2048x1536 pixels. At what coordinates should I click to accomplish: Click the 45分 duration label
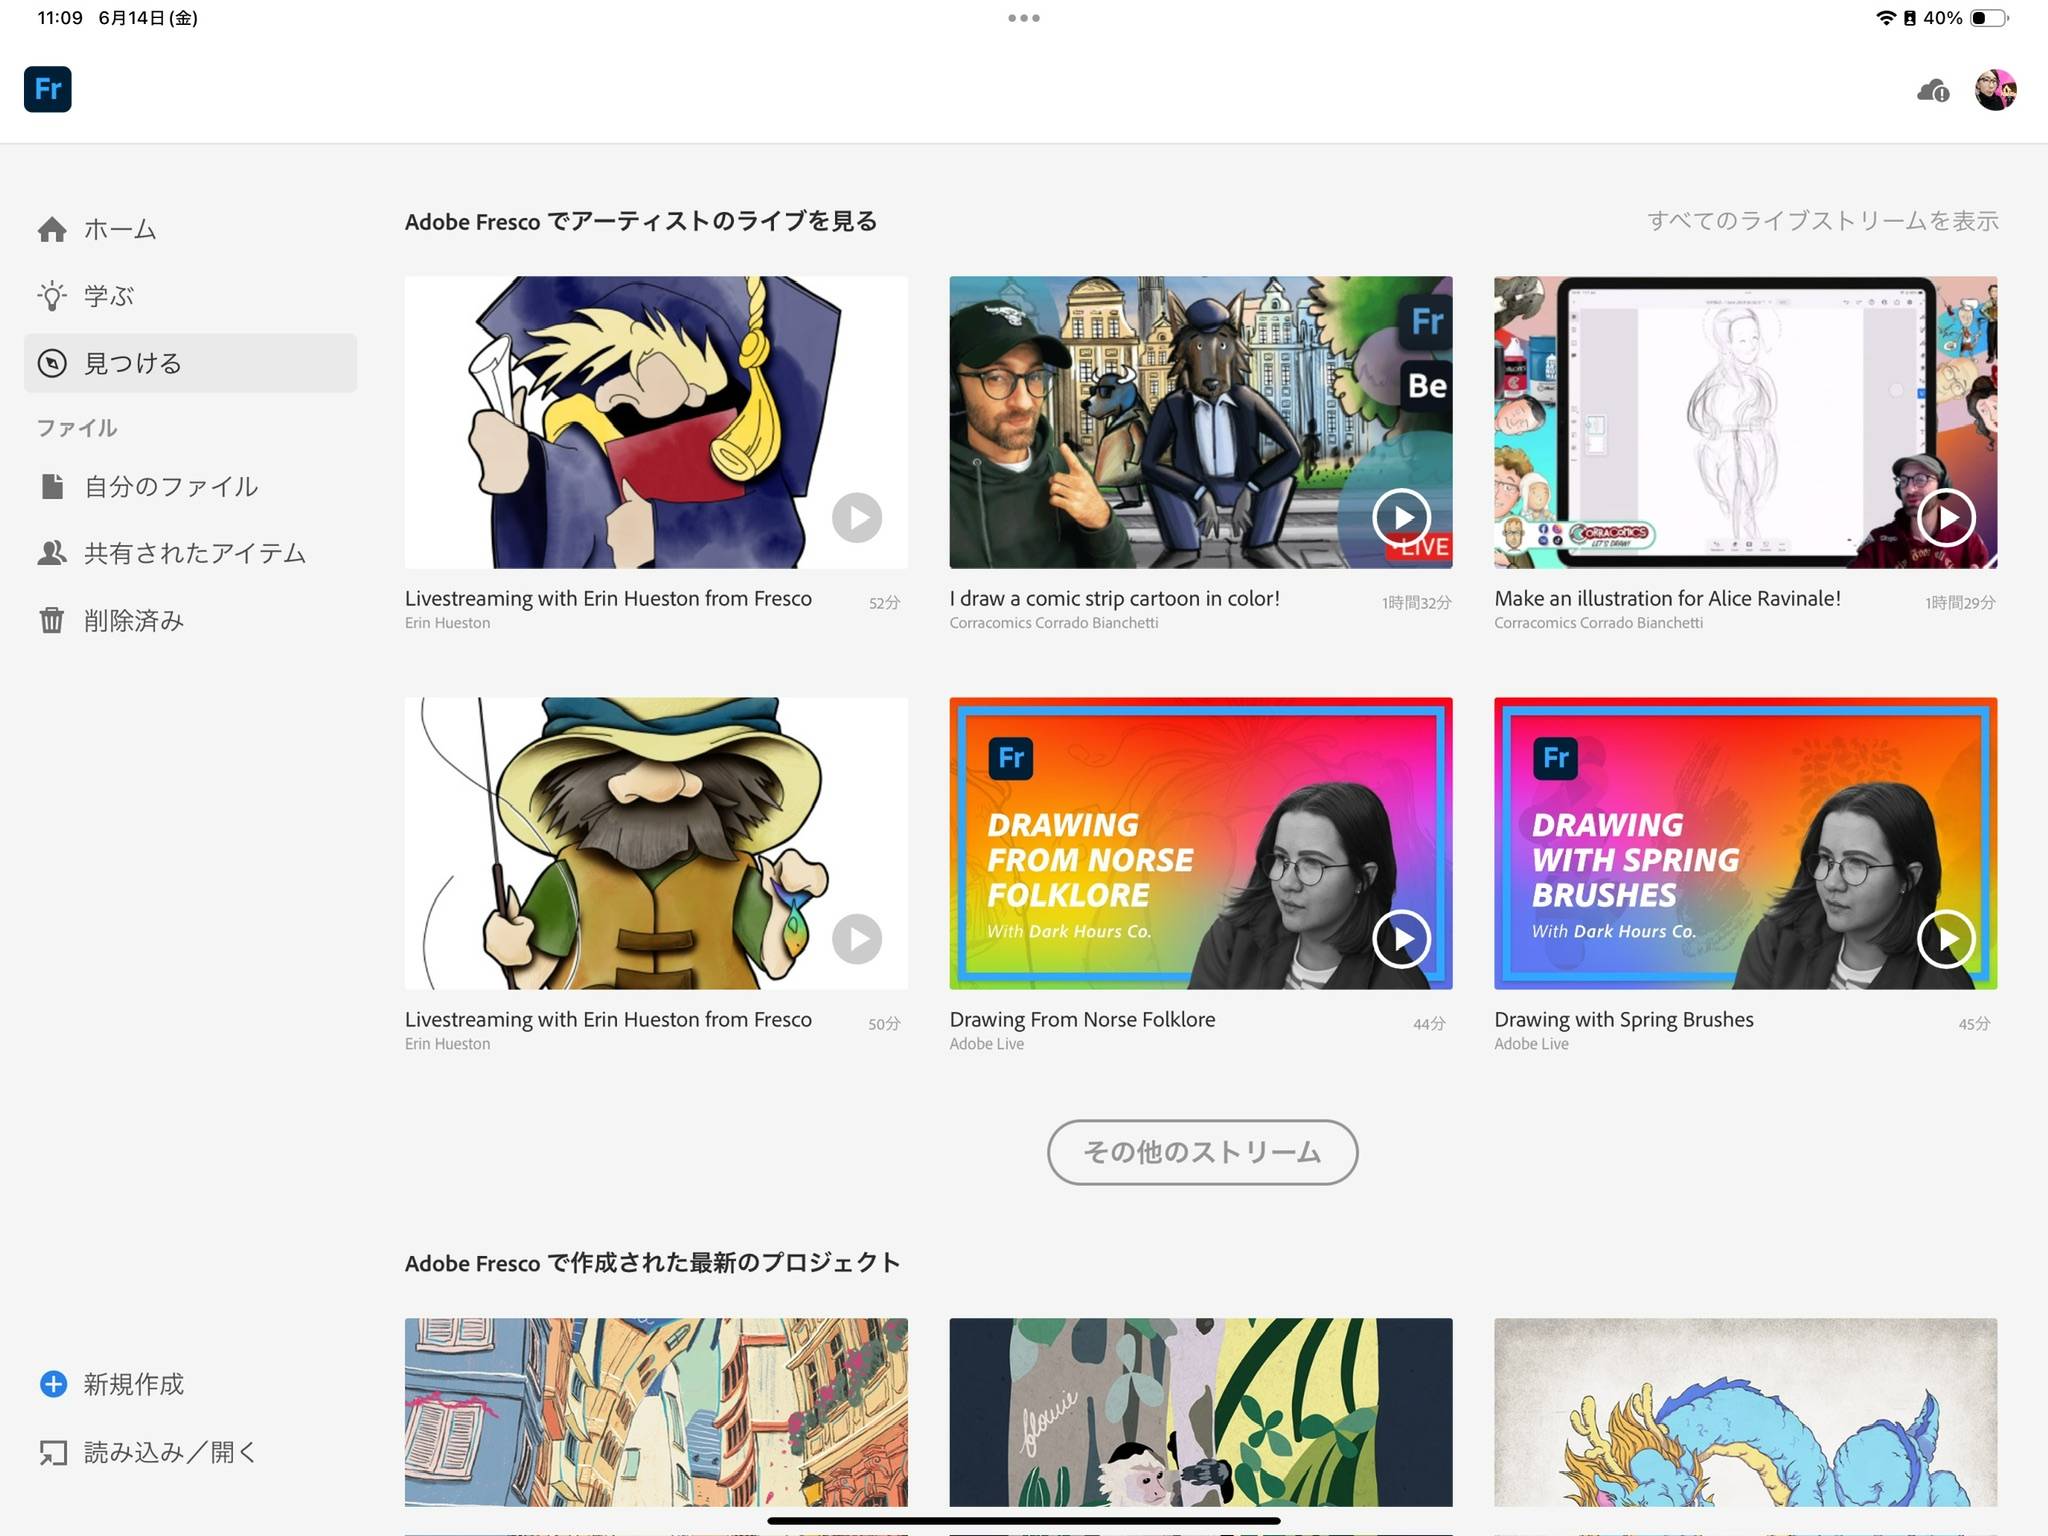[x=1975, y=1024]
